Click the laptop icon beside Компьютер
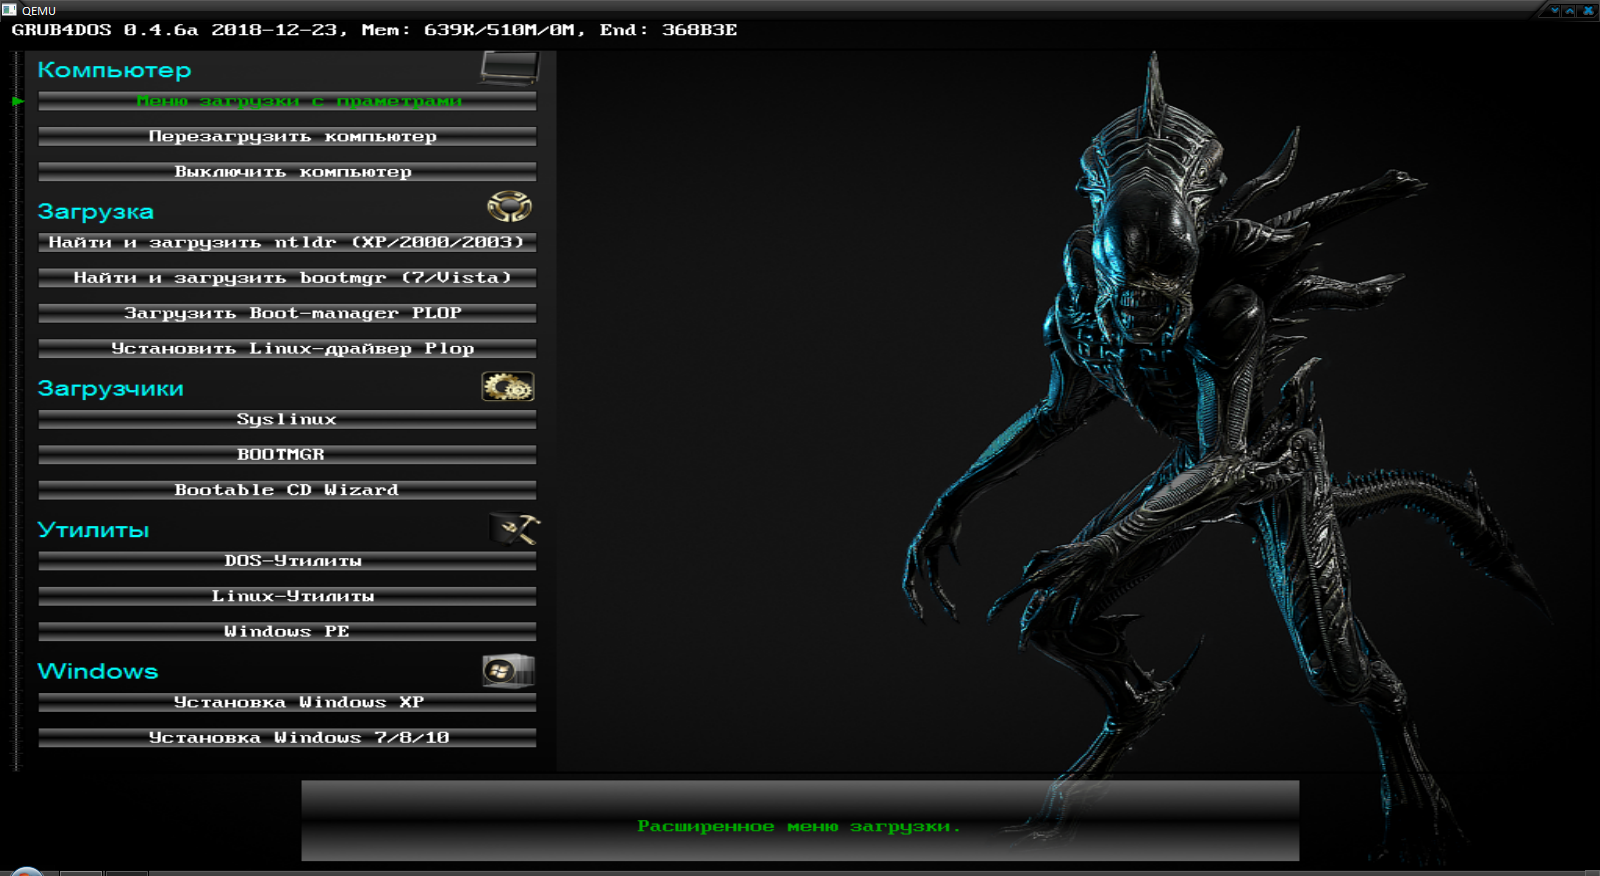This screenshot has height=876, width=1600. coord(510,68)
